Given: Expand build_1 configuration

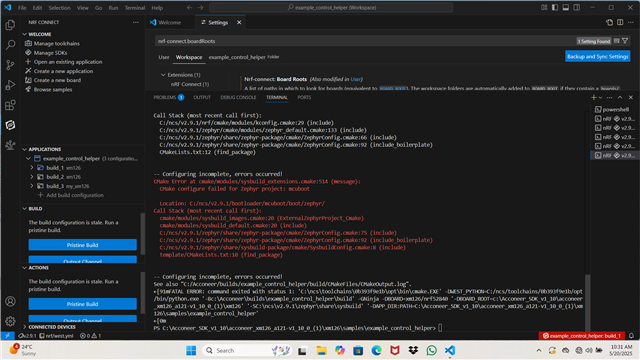Looking at the screenshot, I should [x=32, y=168].
